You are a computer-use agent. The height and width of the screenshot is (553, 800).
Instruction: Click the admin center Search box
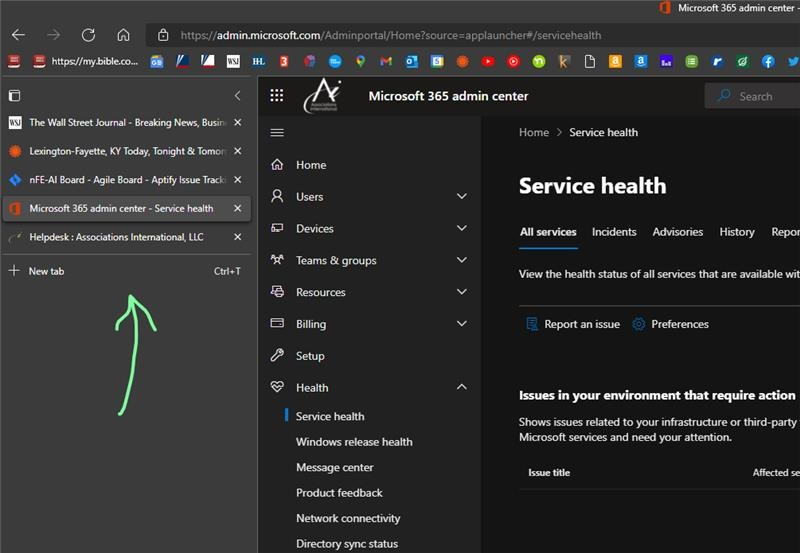click(x=753, y=96)
